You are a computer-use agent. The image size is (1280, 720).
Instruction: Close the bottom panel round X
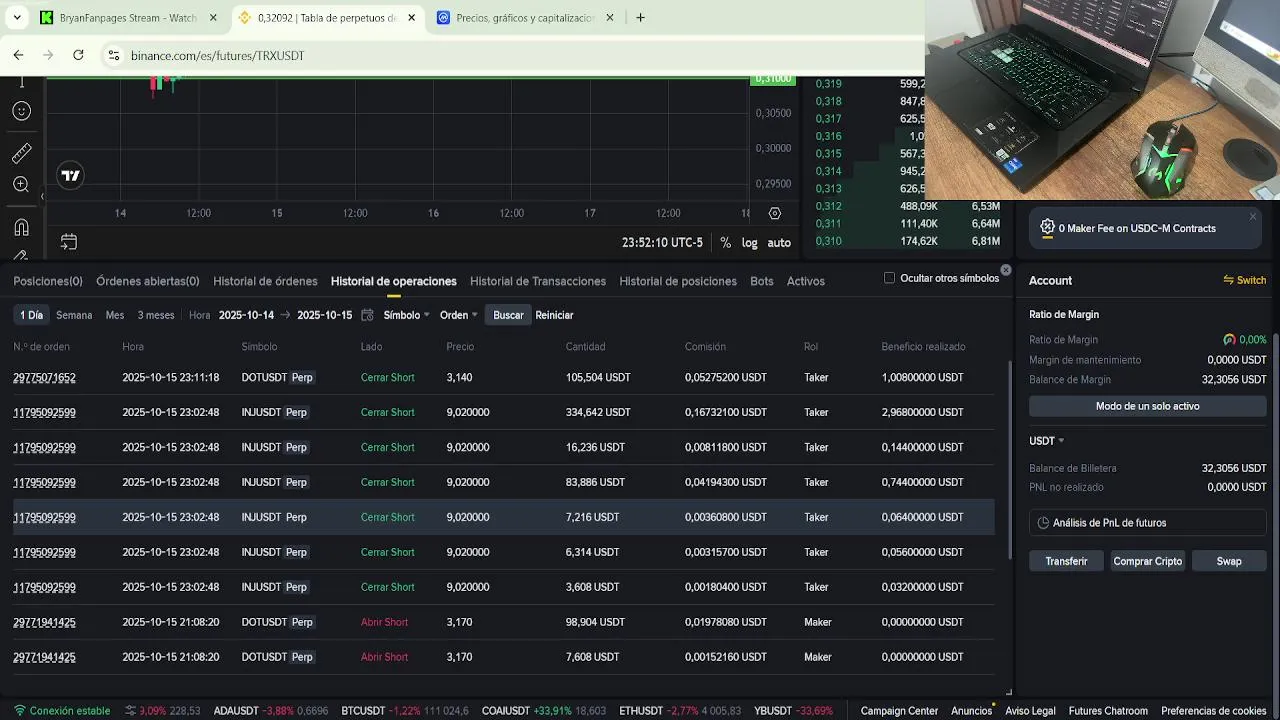click(x=1006, y=270)
